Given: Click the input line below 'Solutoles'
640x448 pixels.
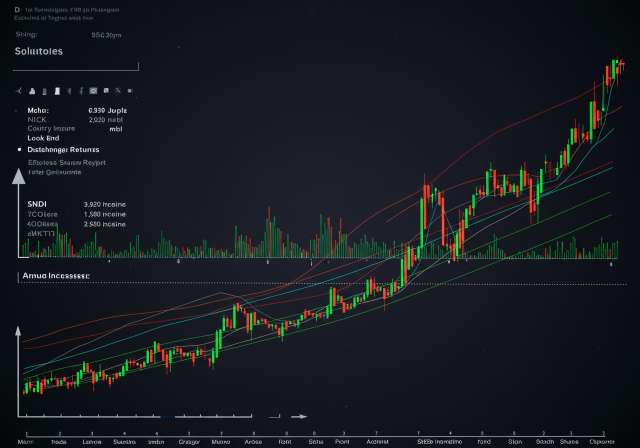Looking at the screenshot, I should point(75,69).
